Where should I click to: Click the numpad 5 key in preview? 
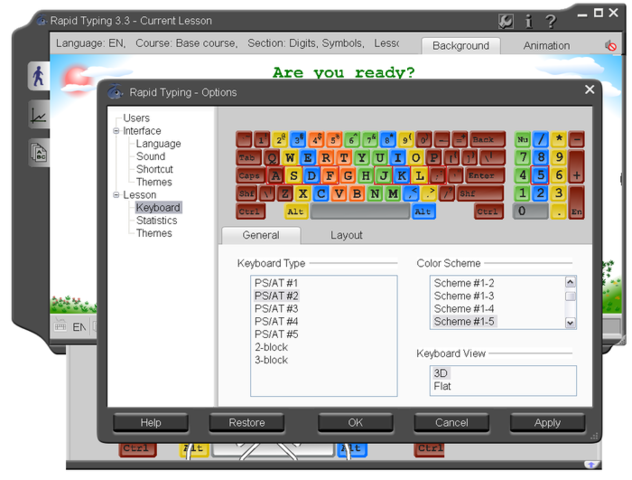pos(540,175)
